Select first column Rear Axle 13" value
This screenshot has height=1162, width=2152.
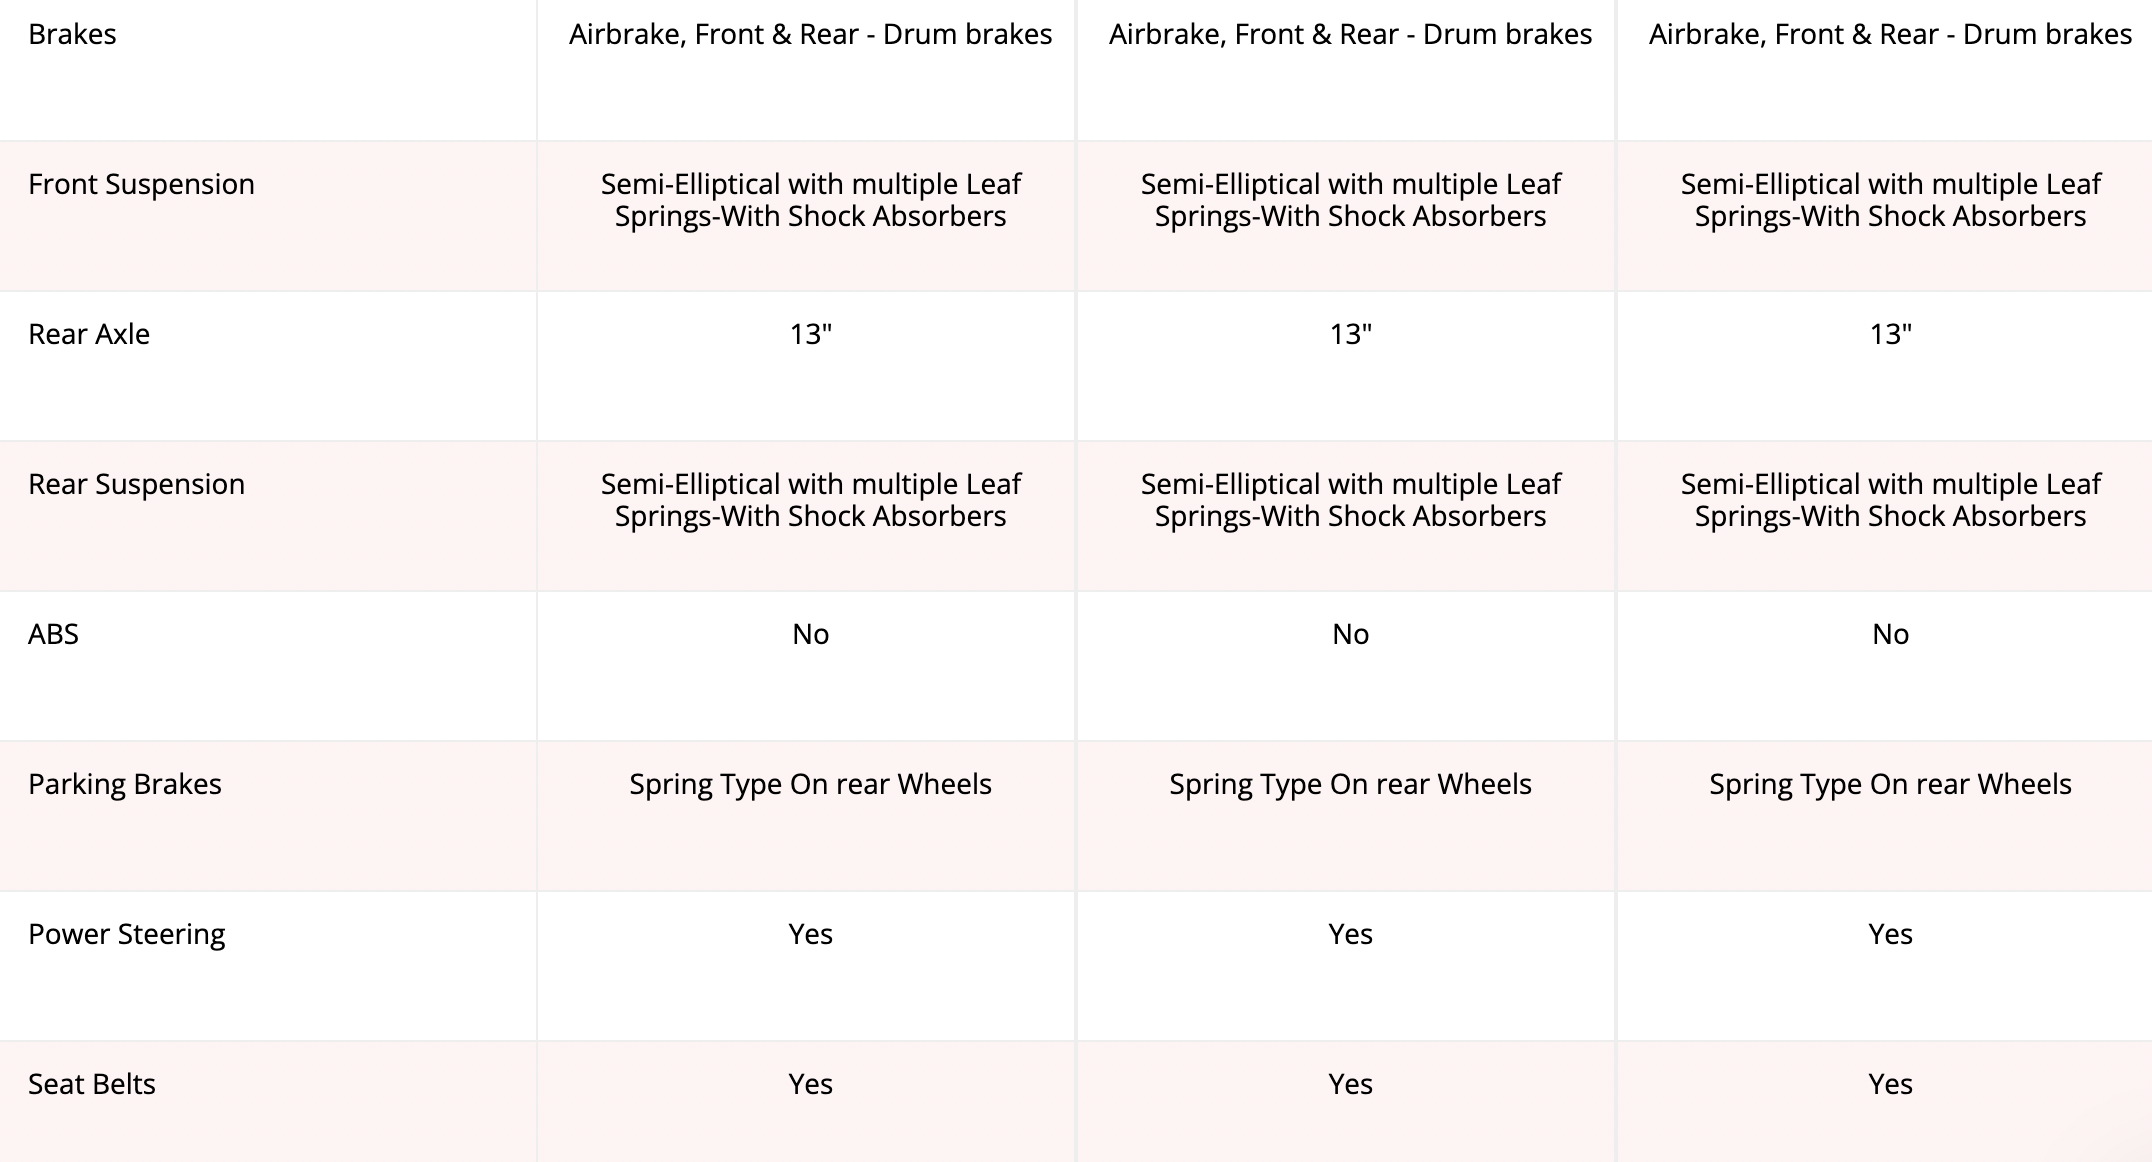point(810,334)
